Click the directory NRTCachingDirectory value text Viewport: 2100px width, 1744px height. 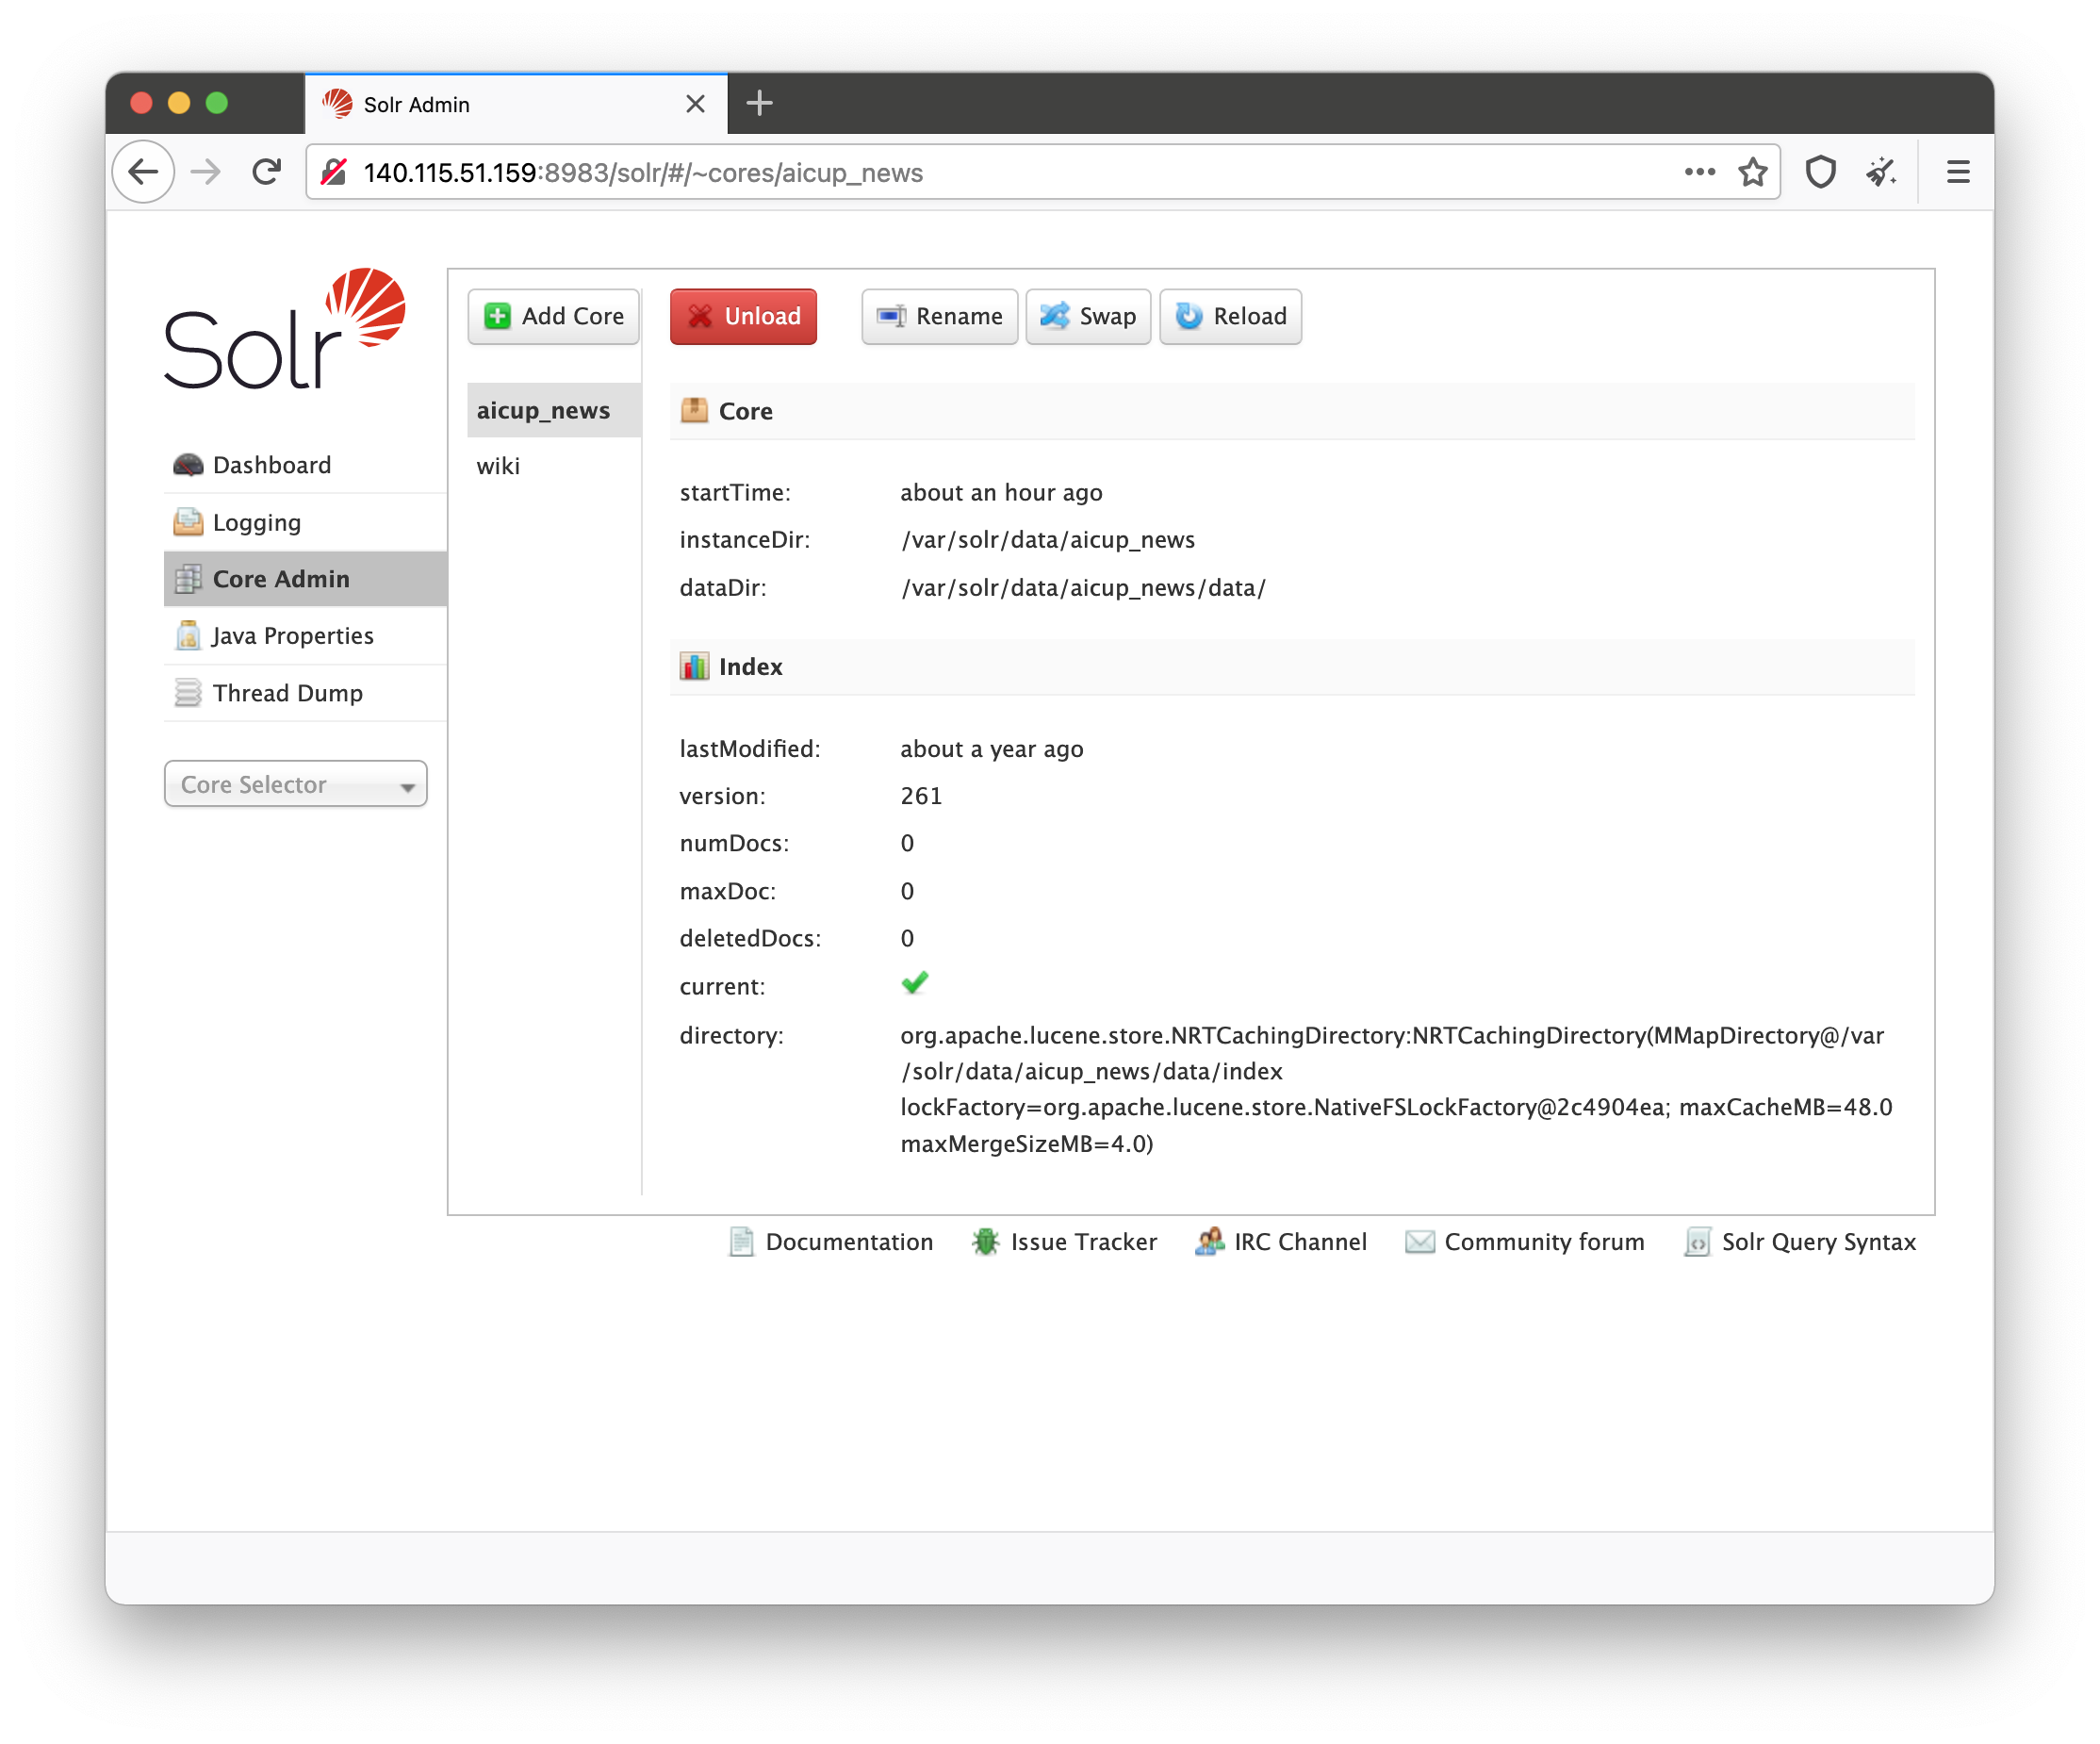tap(1396, 1089)
